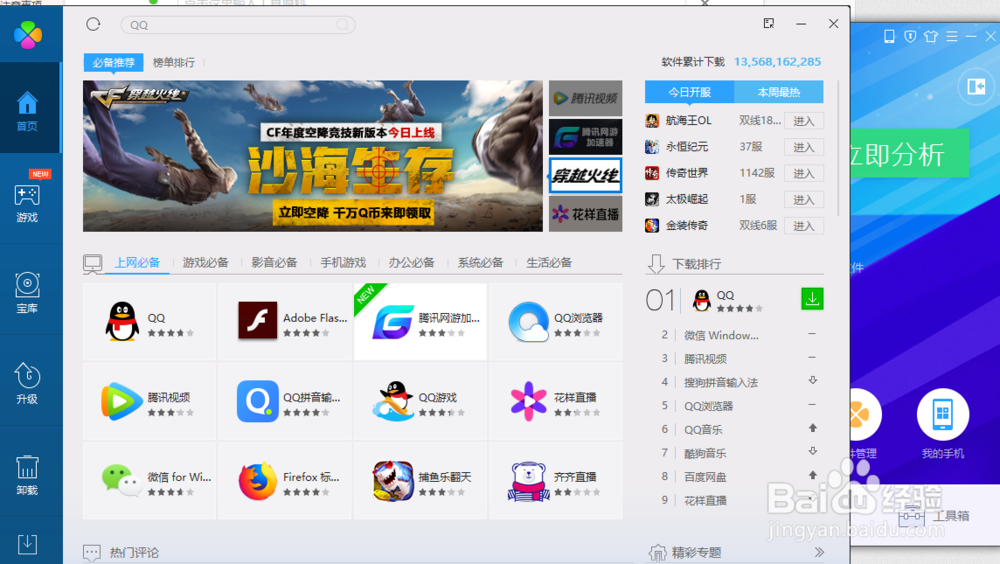
Task: Open the 腾讯视频 app icon in the grid
Action: pos(121,401)
